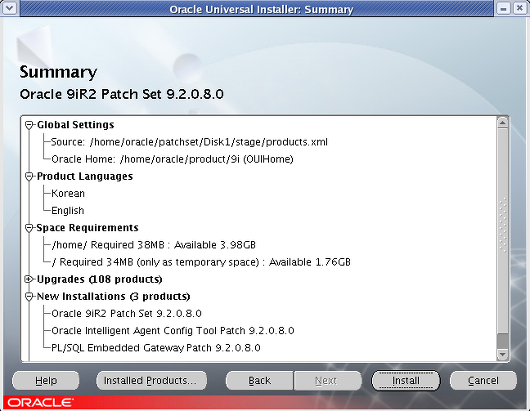The image size is (530, 411).
Task: Select PL/SQL Embedded Gateway Patch row
Action: (155, 348)
